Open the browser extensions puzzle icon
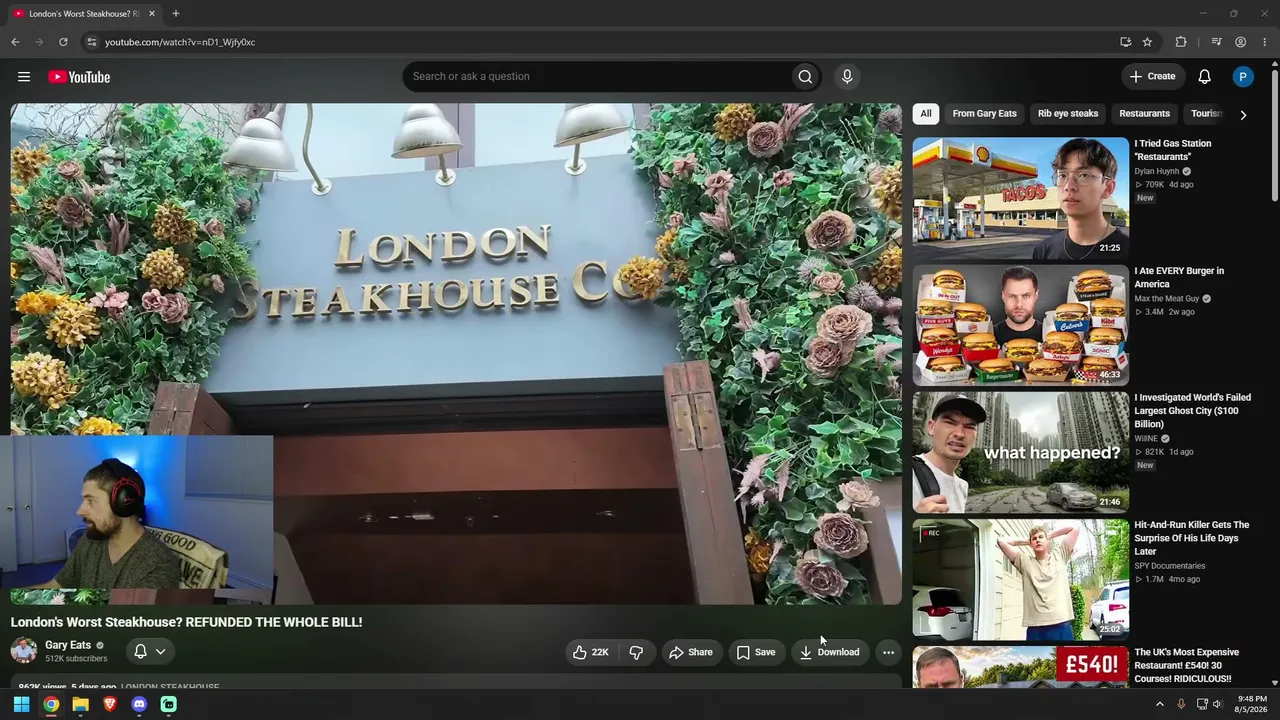This screenshot has height=720, width=1280. (x=1181, y=42)
